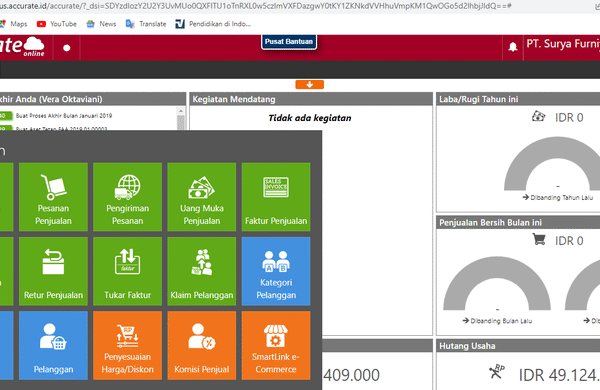The image size is (600, 390).
Task: Open the SmartLink e-Commerce tile
Action: click(276, 346)
